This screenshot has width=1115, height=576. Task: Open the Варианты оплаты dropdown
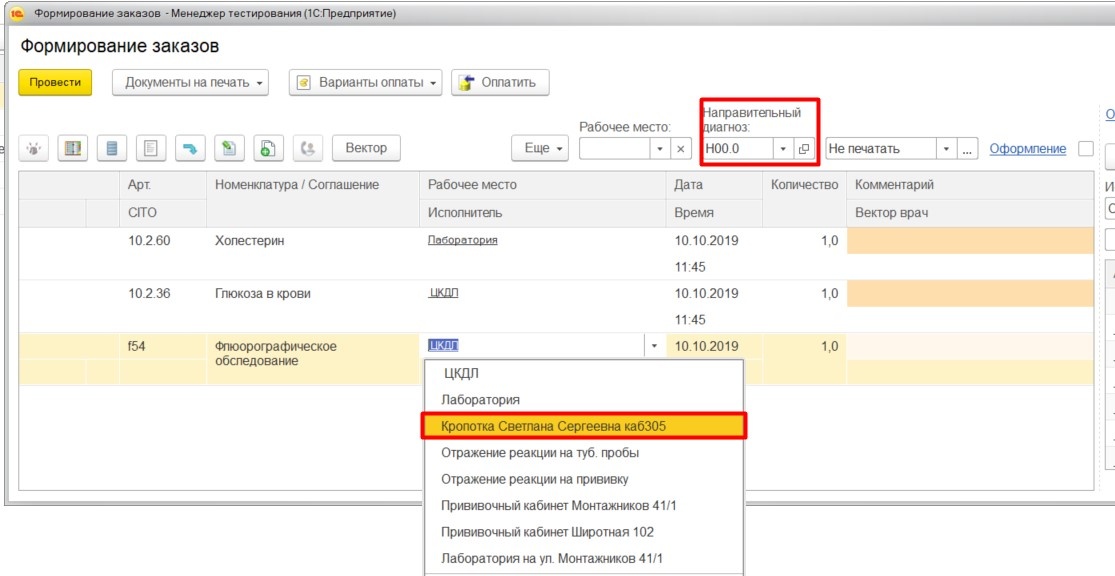tap(365, 83)
